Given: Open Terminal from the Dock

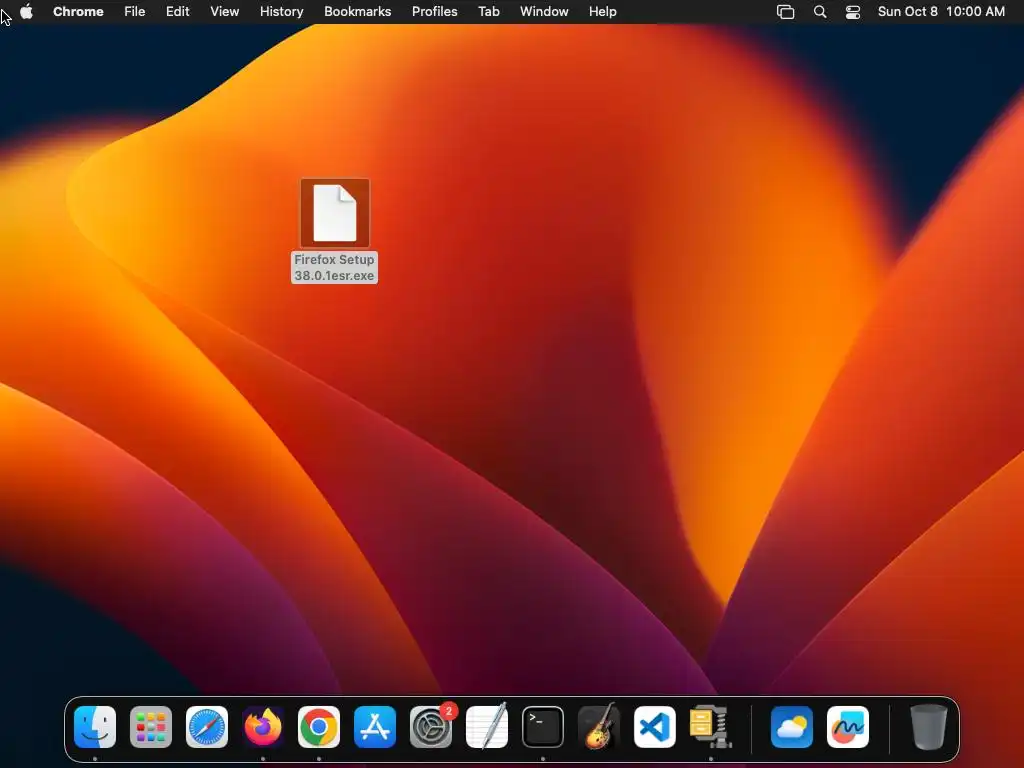Looking at the screenshot, I should tap(543, 727).
